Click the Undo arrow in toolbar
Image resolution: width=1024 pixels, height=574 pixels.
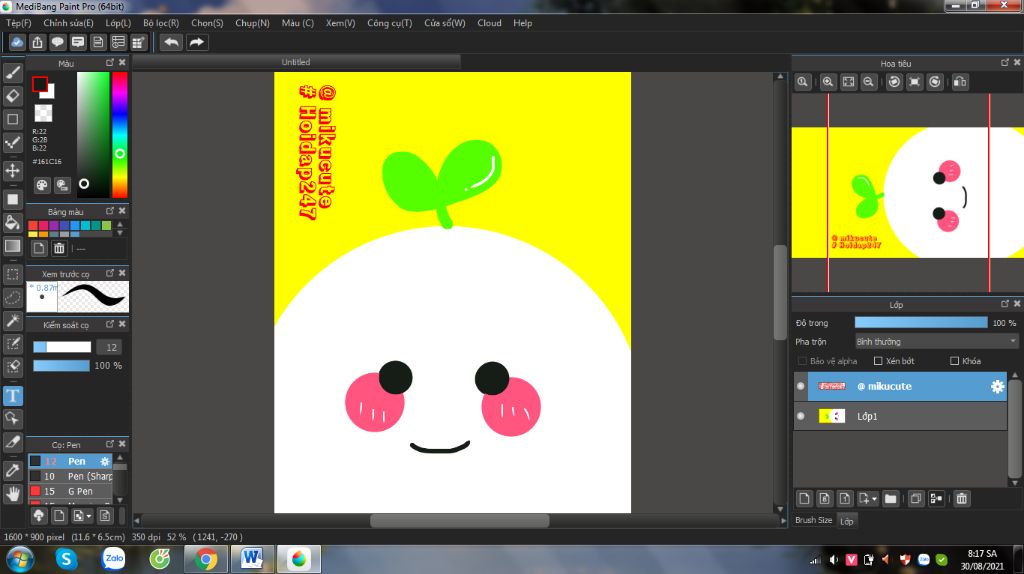pos(172,42)
